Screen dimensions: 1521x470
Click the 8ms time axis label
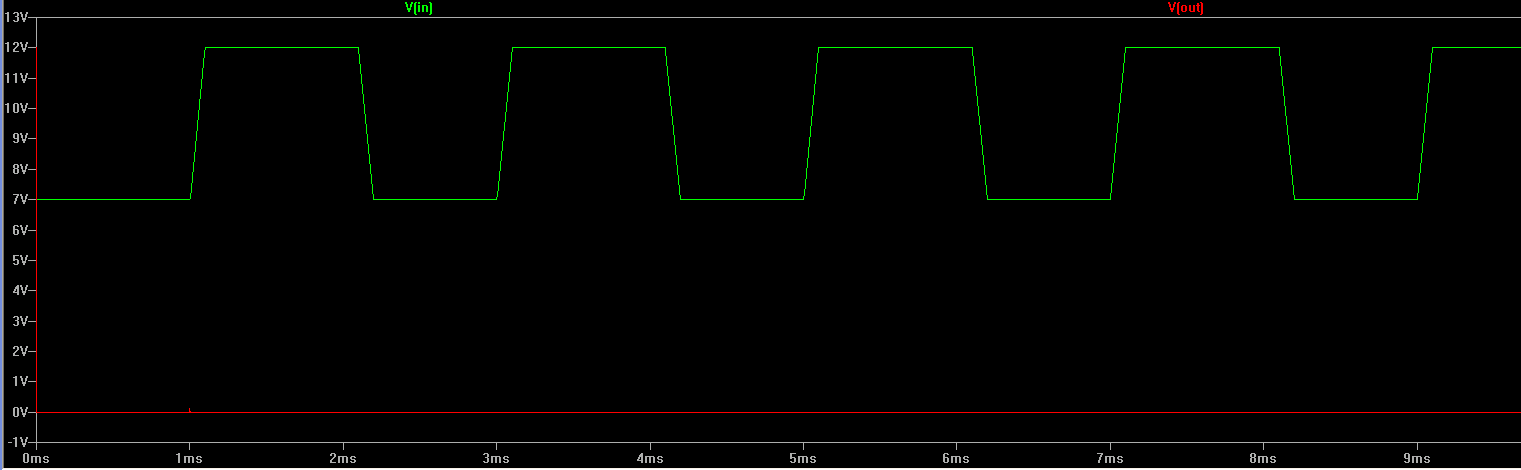pyautogui.click(x=1263, y=460)
